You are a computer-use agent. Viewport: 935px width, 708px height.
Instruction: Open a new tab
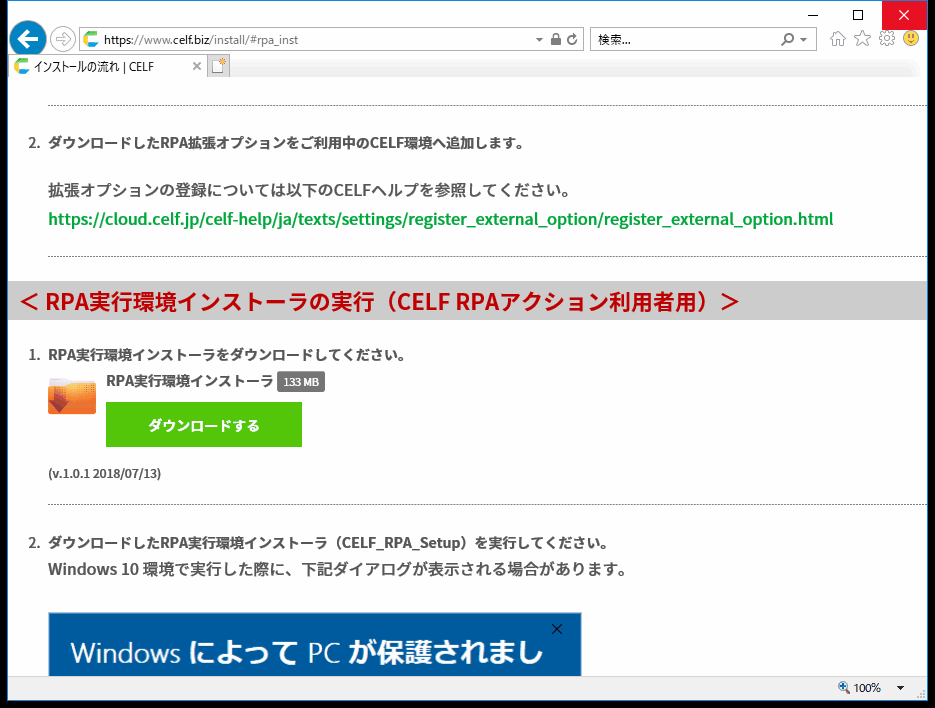pos(218,66)
